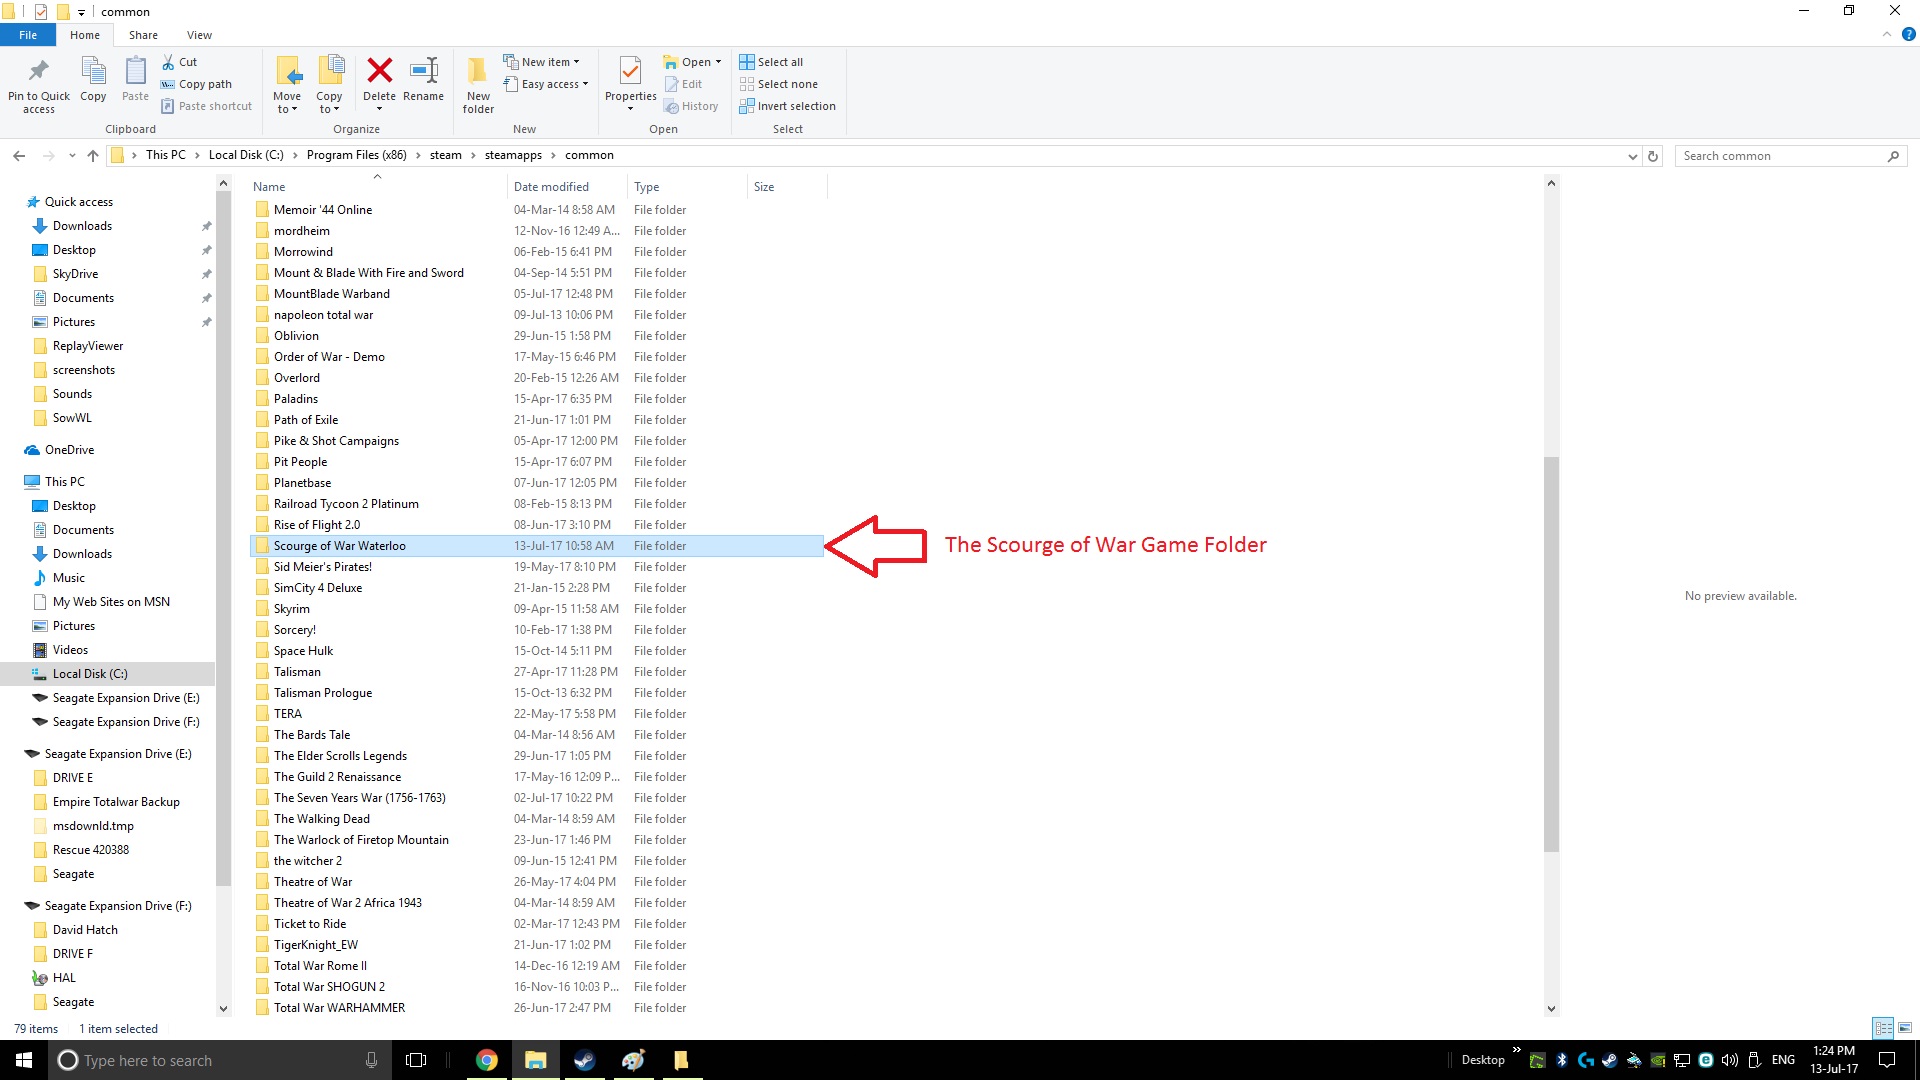Image resolution: width=1920 pixels, height=1080 pixels.
Task: Click steamapps in the breadcrumb path
Action: tap(513, 155)
